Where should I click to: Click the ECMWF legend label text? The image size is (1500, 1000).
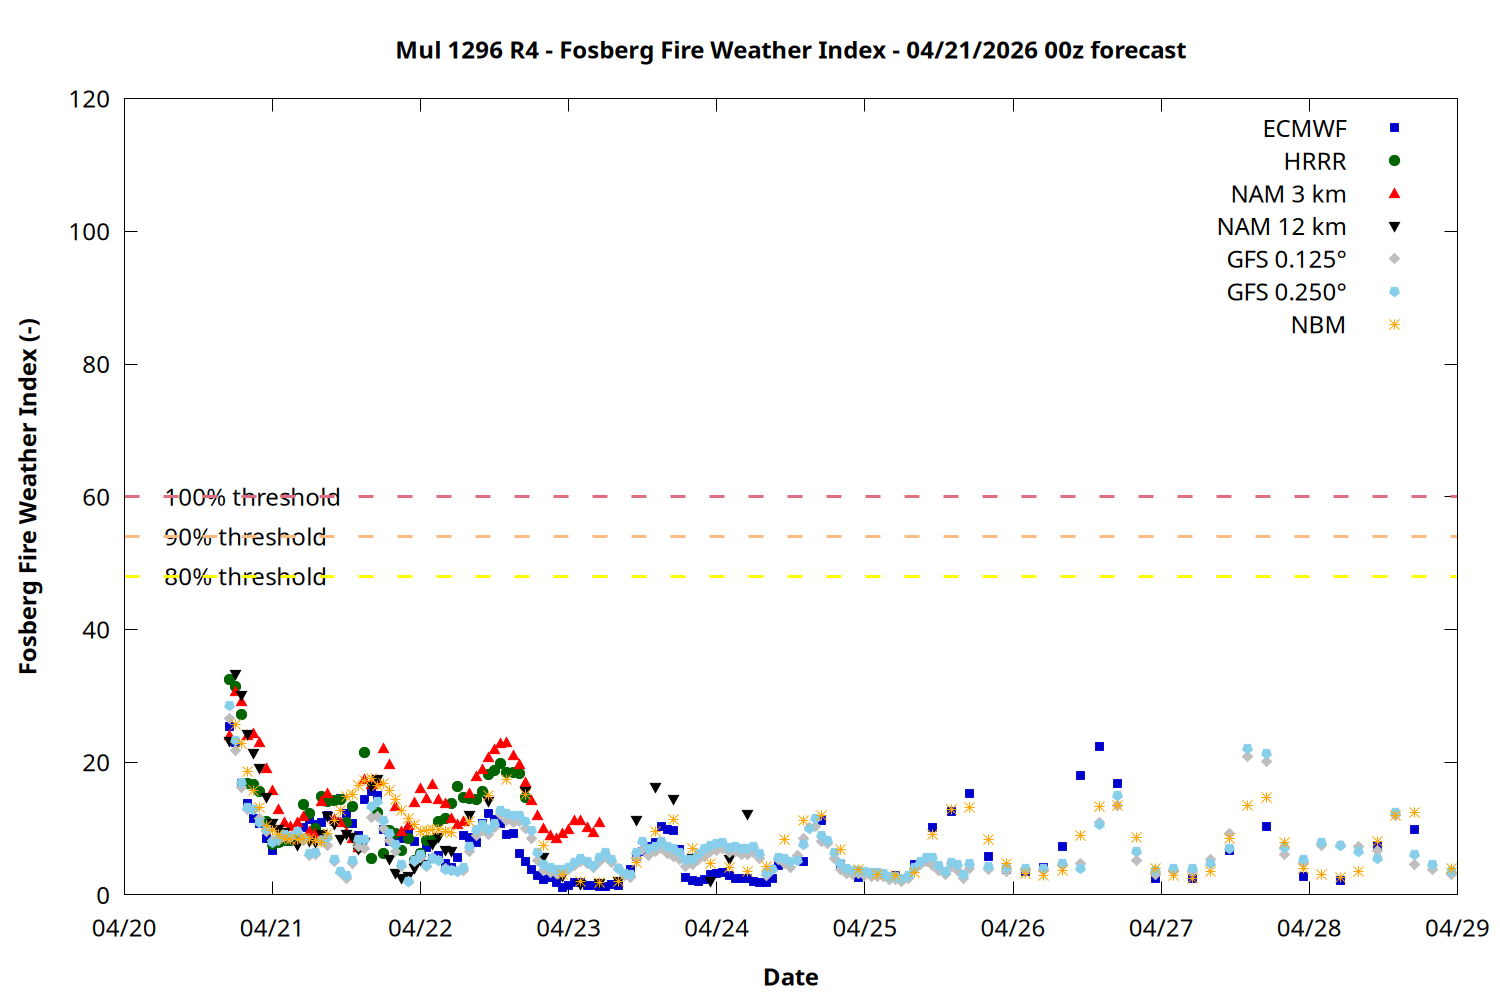[1304, 129]
